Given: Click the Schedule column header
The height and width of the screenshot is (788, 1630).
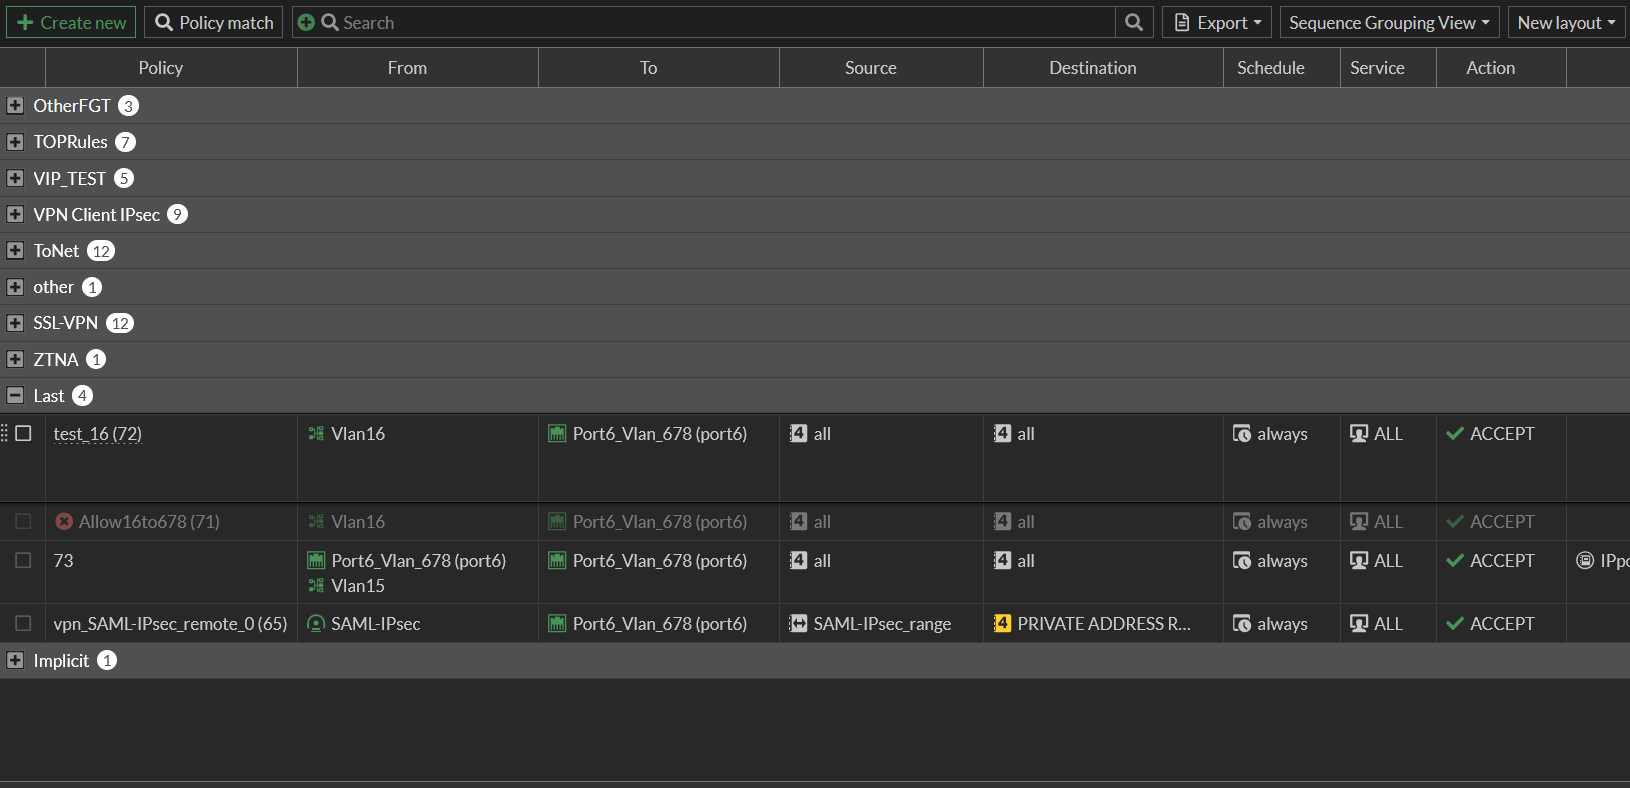Looking at the screenshot, I should pyautogui.click(x=1282, y=67).
